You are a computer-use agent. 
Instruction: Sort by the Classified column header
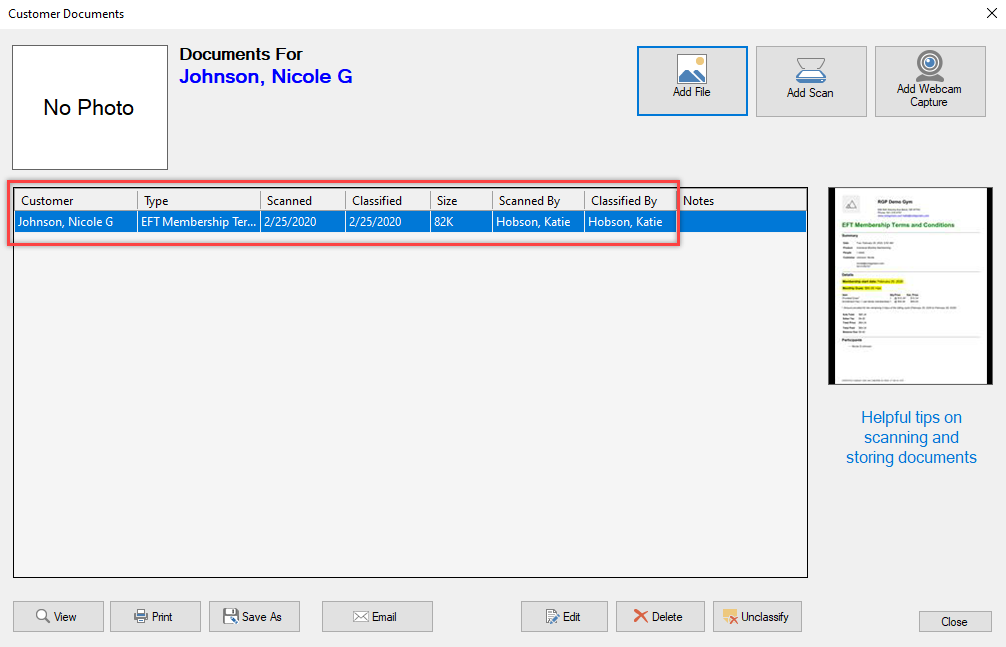click(x=388, y=200)
